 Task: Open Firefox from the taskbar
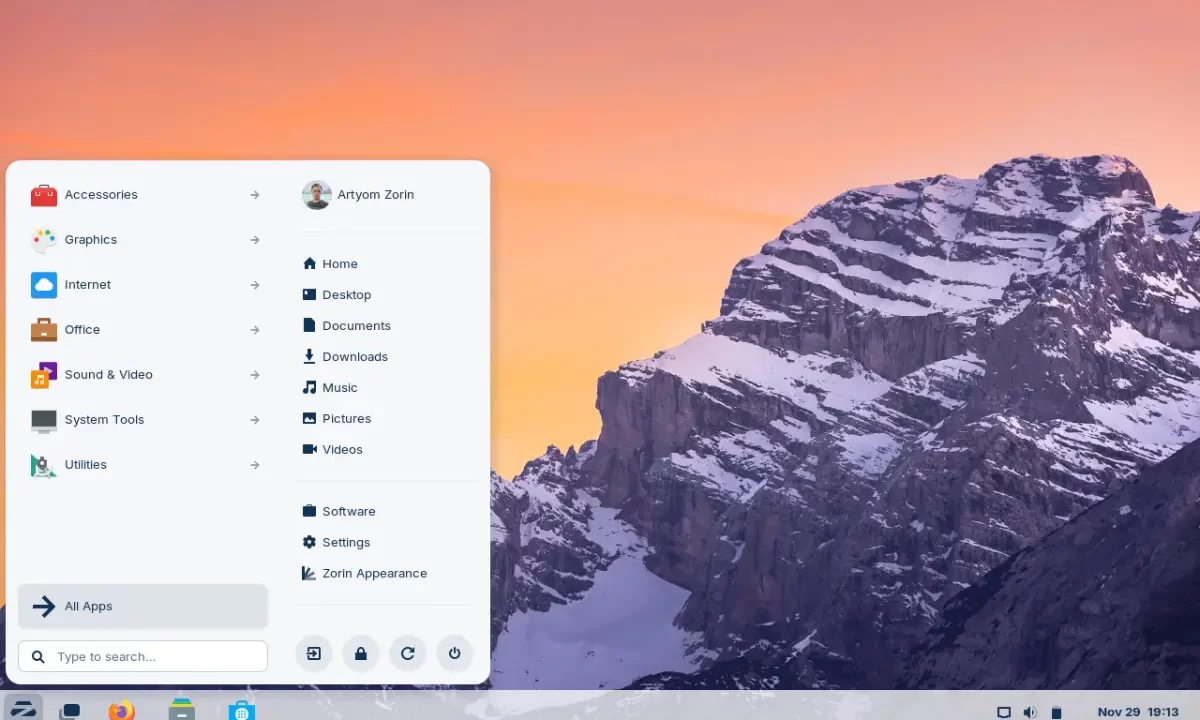[x=122, y=710]
